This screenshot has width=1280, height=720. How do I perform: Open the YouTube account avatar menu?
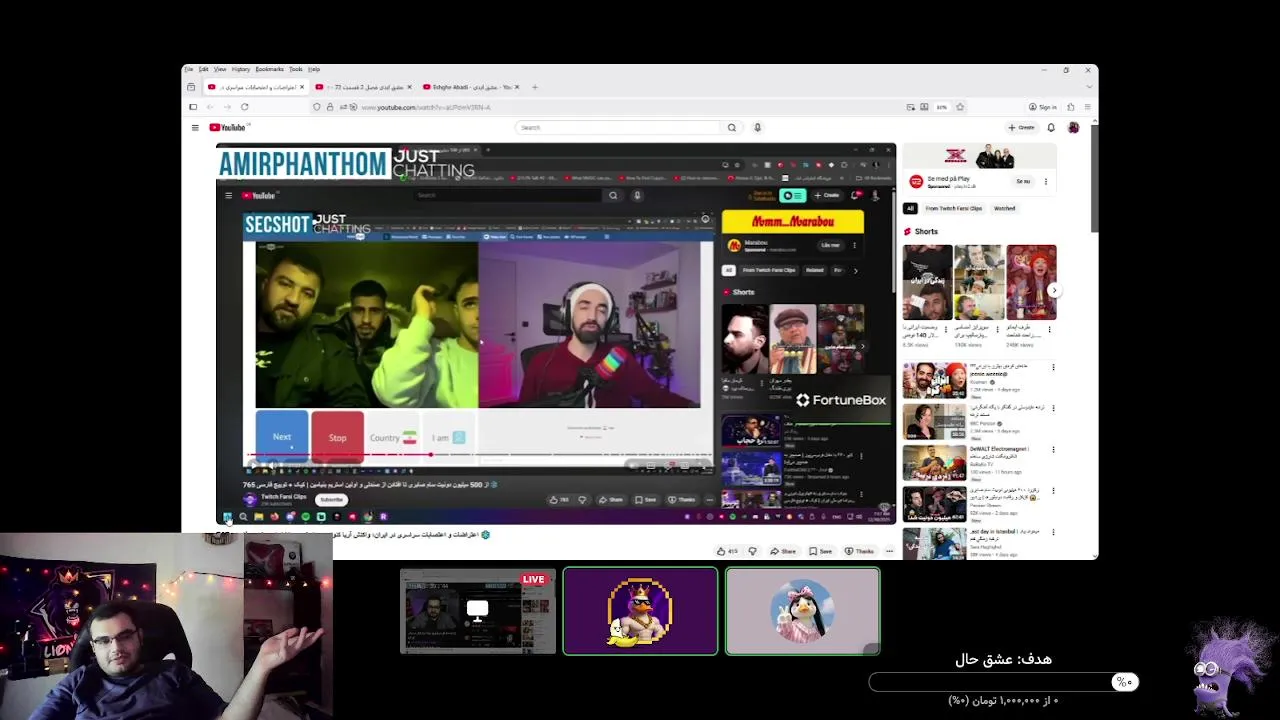click(x=1073, y=127)
